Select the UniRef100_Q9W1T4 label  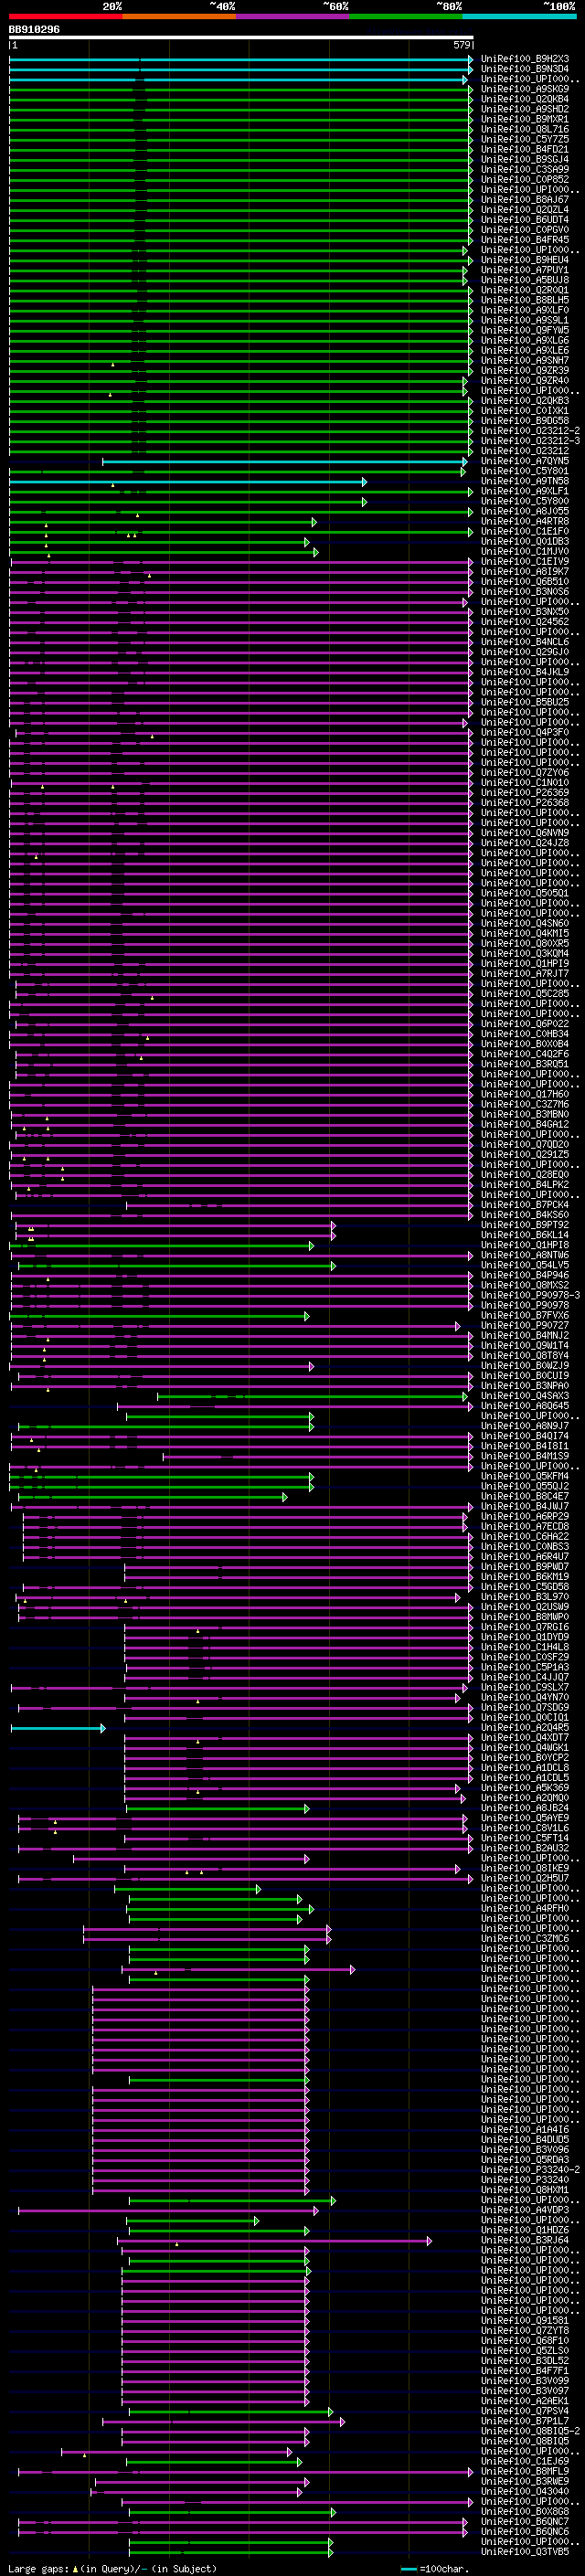(x=525, y=1346)
